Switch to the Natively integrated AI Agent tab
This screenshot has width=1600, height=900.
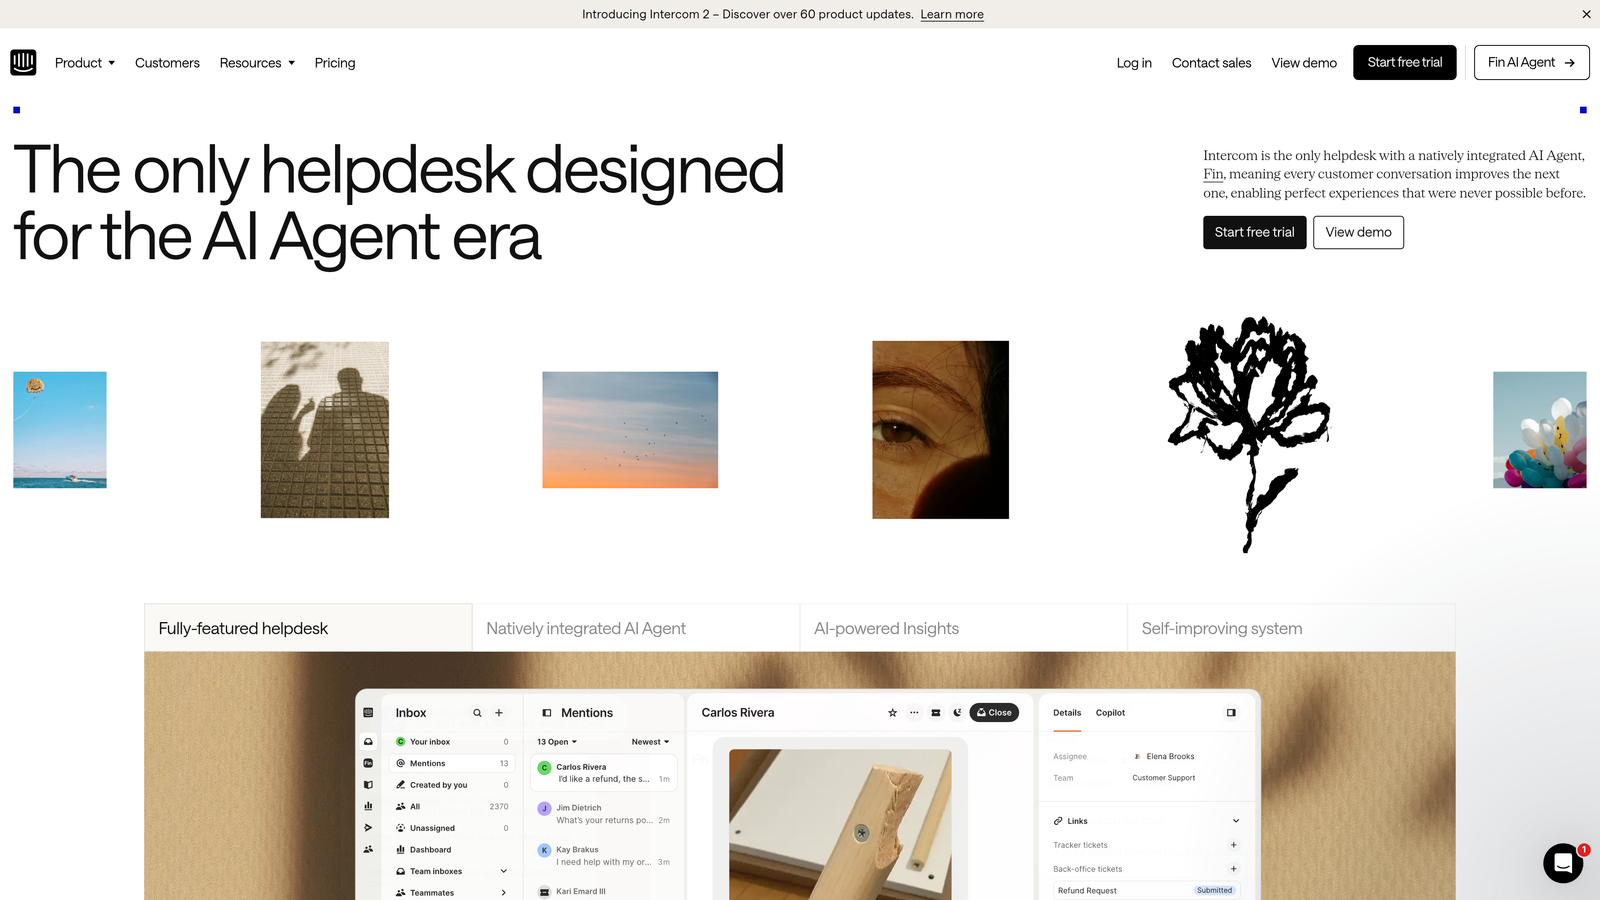tap(636, 628)
